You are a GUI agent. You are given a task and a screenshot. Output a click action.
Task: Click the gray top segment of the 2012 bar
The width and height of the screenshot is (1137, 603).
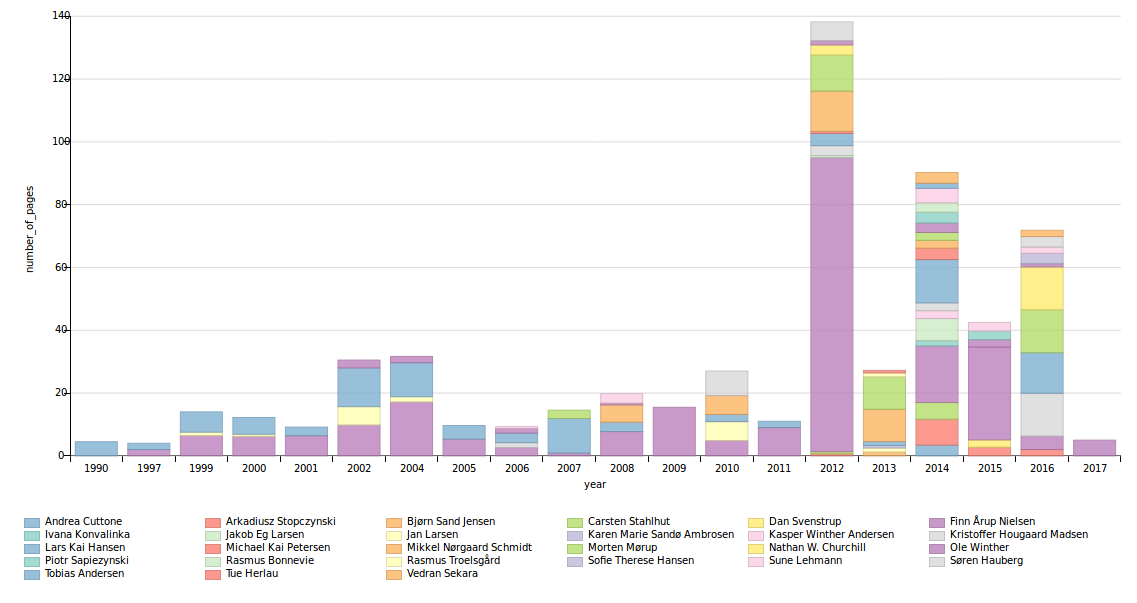(832, 31)
